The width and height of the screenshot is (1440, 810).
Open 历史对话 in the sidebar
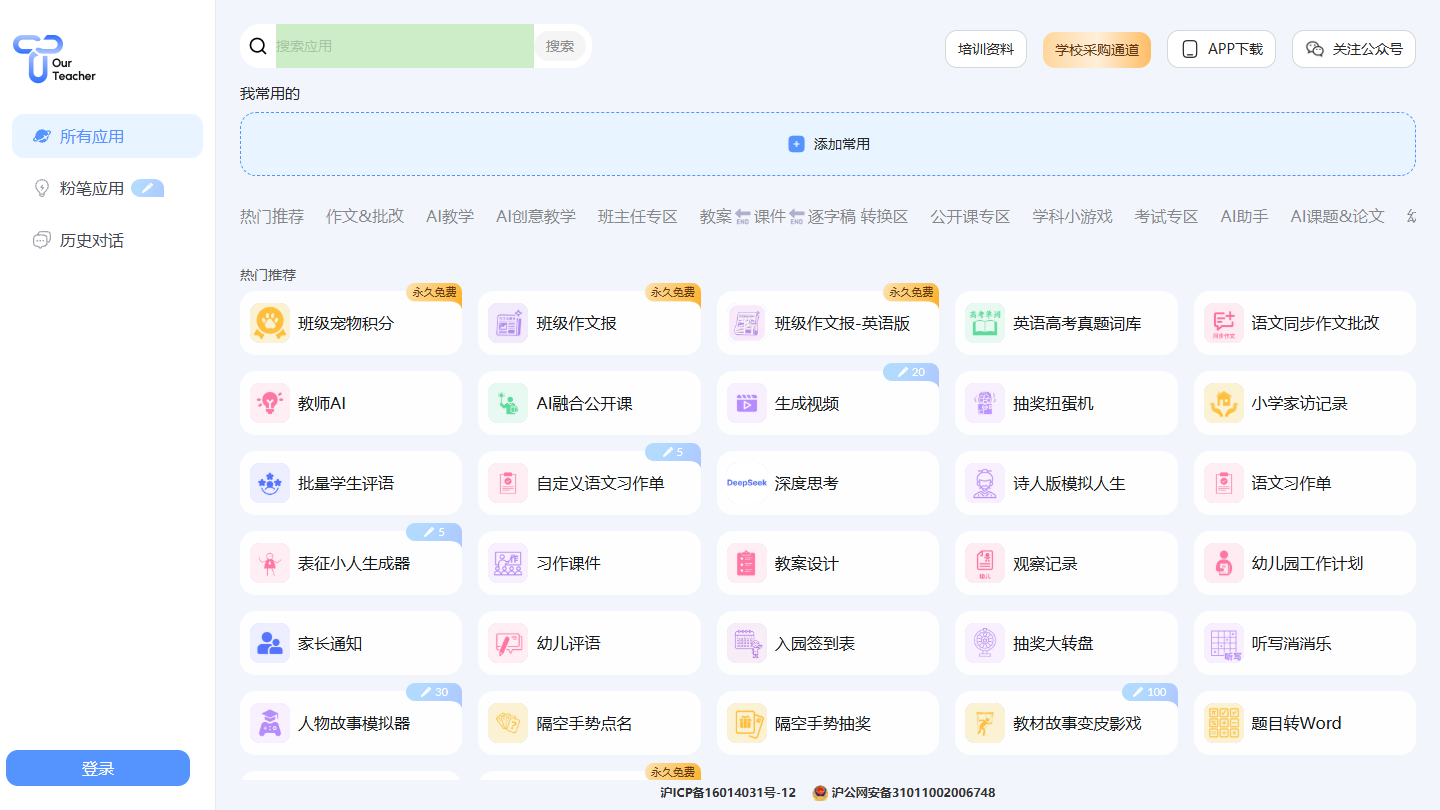pos(107,240)
